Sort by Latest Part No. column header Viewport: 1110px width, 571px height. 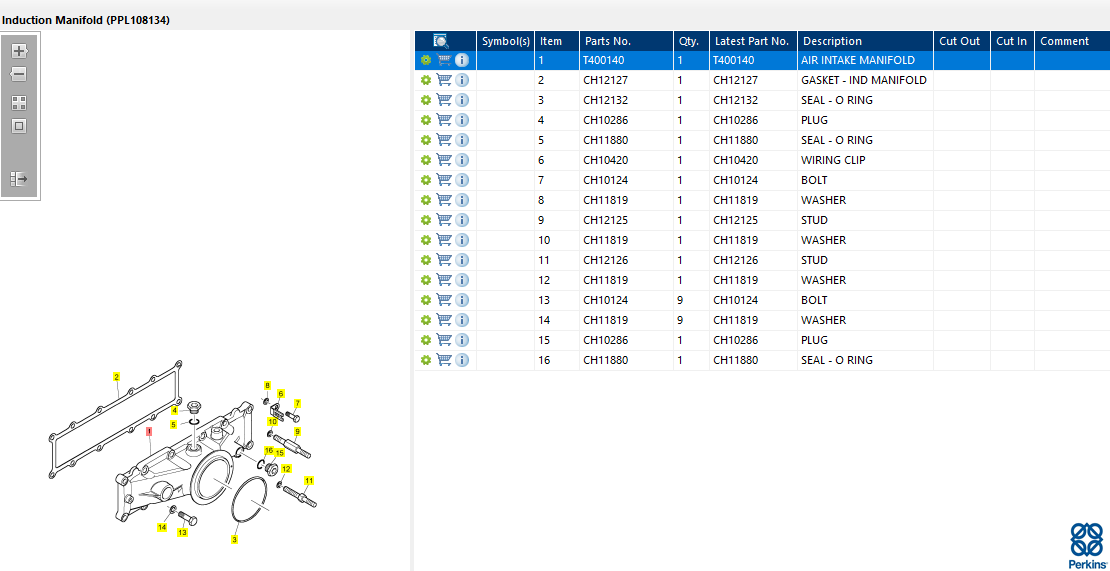click(x=753, y=41)
